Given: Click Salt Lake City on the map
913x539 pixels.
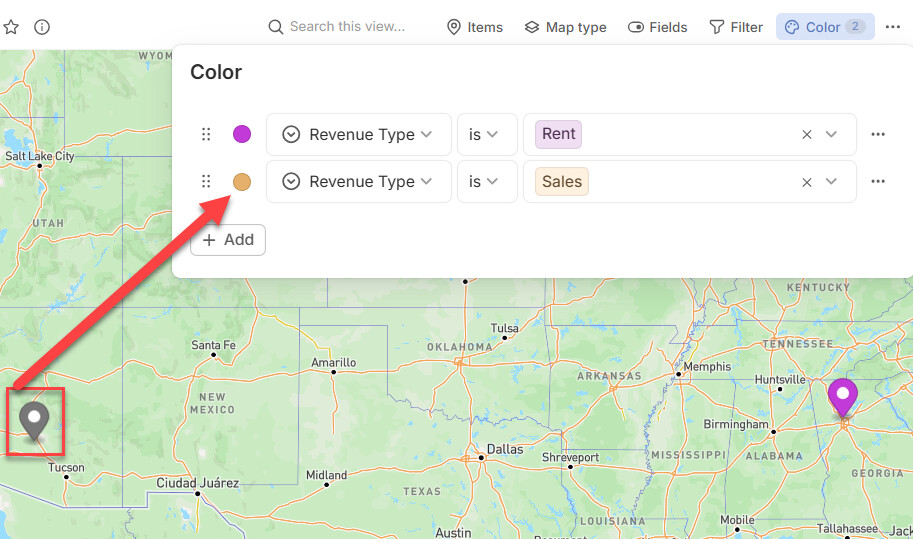Looking at the screenshot, I should pos(40,156).
